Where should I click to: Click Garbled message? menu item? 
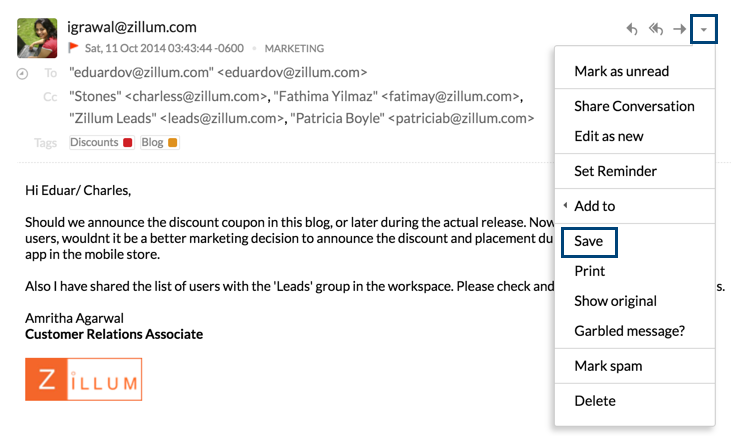tap(629, 331)
